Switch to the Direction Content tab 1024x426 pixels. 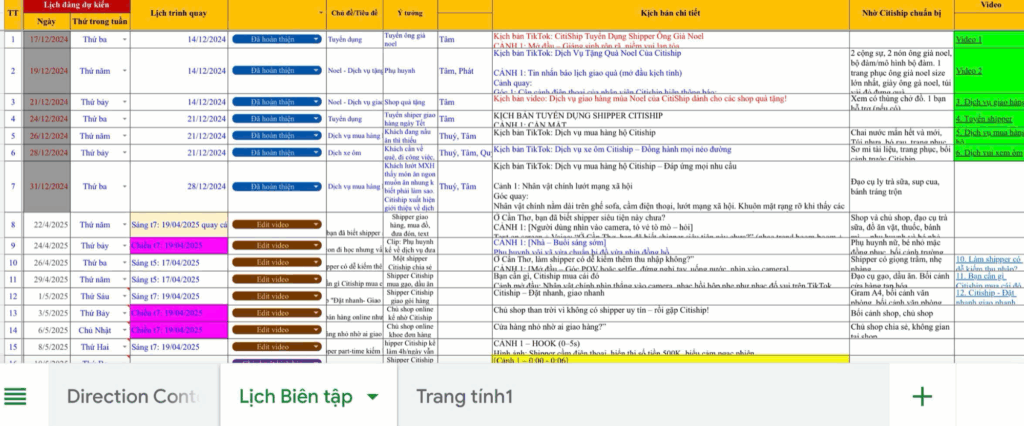click(x=133, y=397)
